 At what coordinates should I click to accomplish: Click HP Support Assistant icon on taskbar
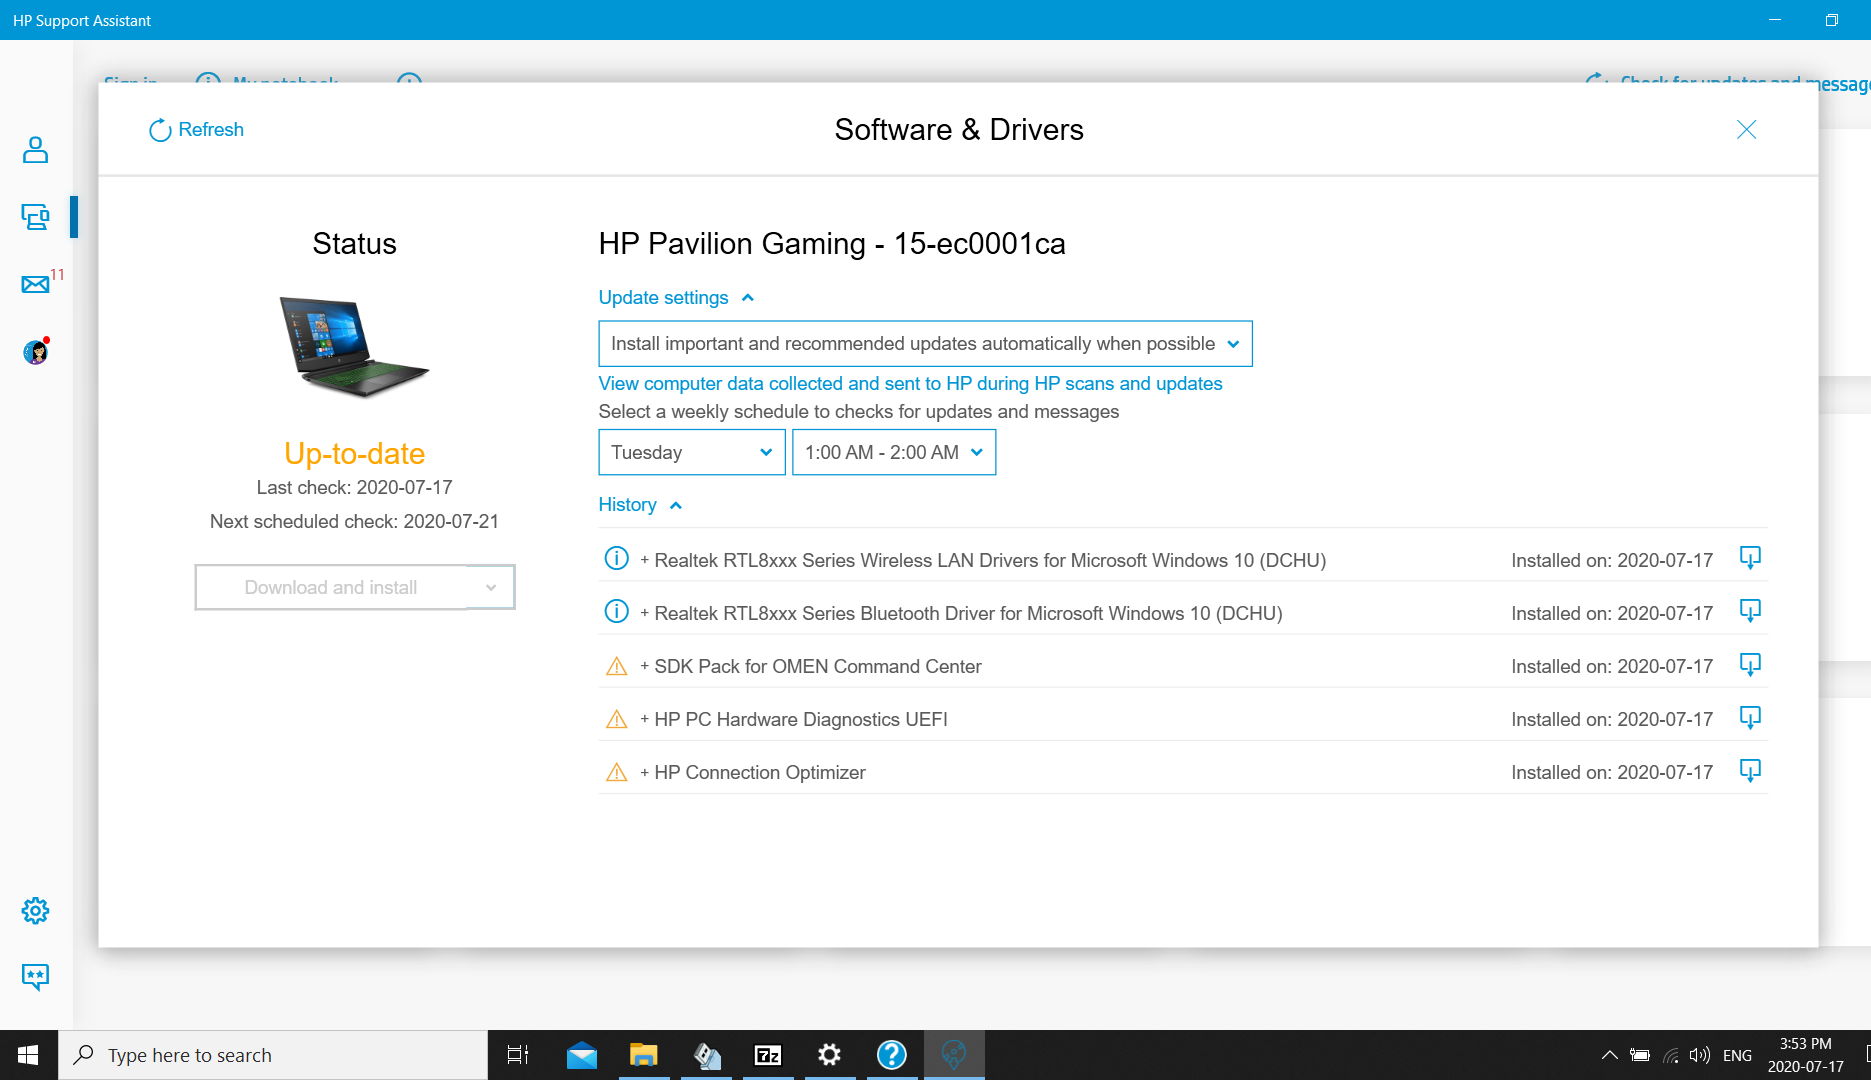(954, 1054)
